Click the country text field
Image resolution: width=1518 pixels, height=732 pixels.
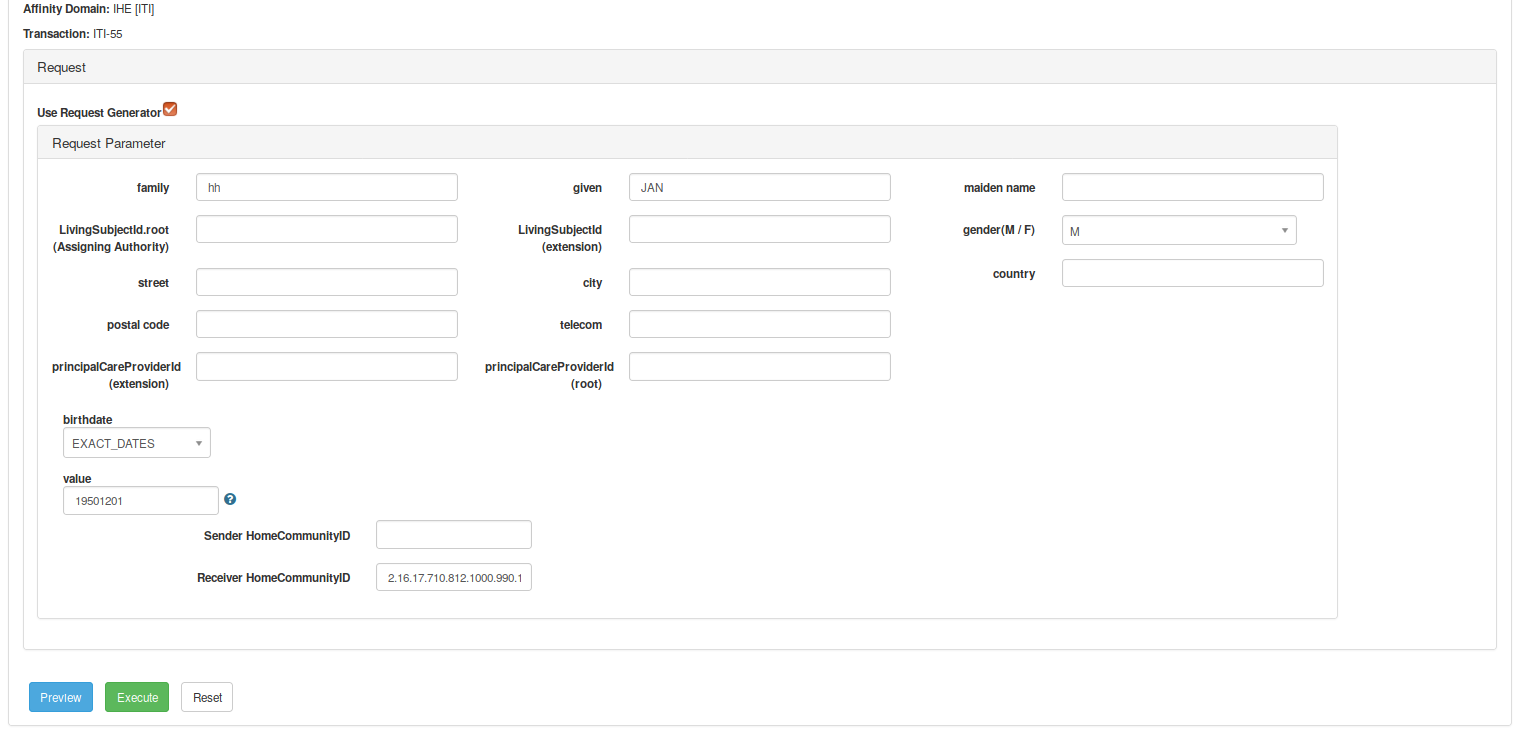(x=1192, y=273)
